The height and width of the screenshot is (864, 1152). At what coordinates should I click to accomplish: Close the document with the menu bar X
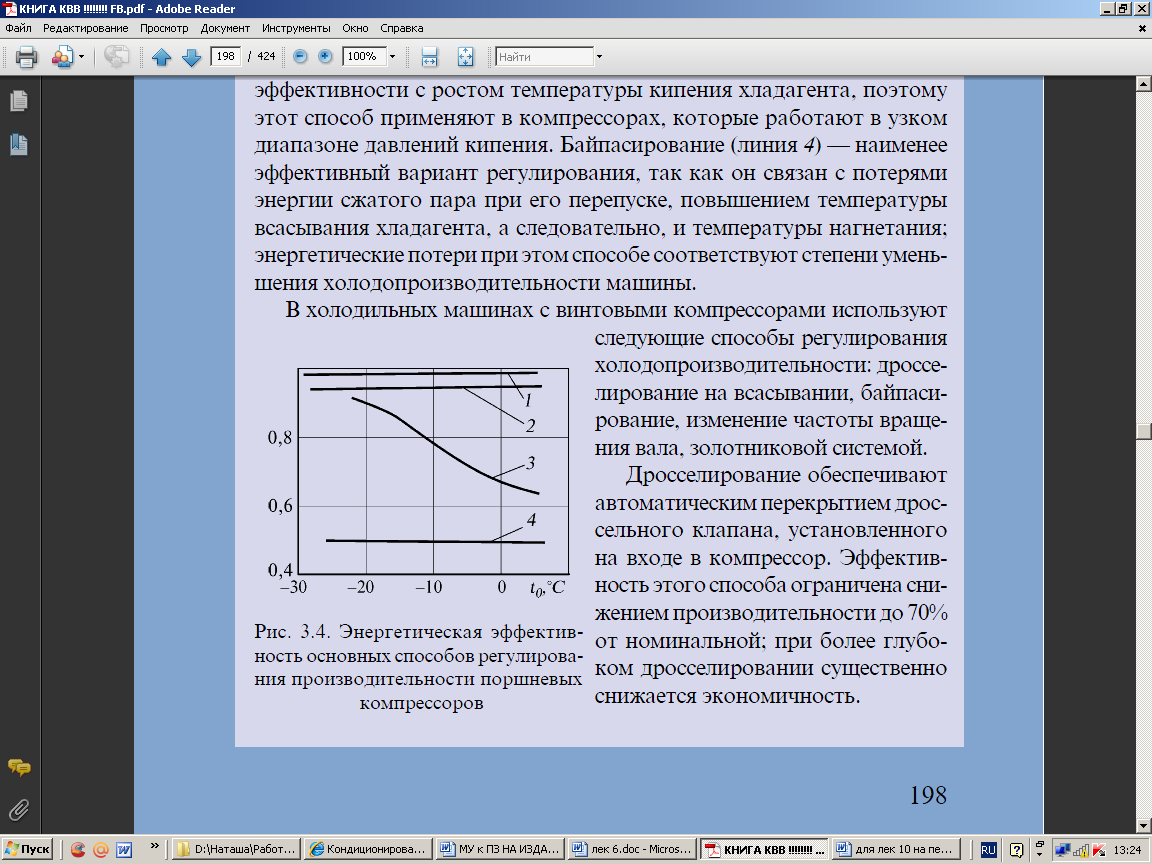[1142, 29]
